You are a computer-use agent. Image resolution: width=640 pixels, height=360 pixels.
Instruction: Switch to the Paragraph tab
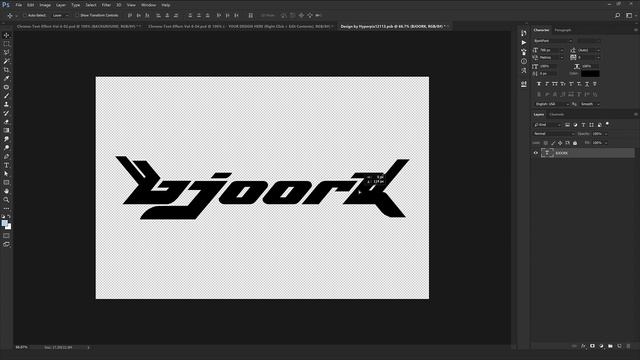click(x=563, y=30)
